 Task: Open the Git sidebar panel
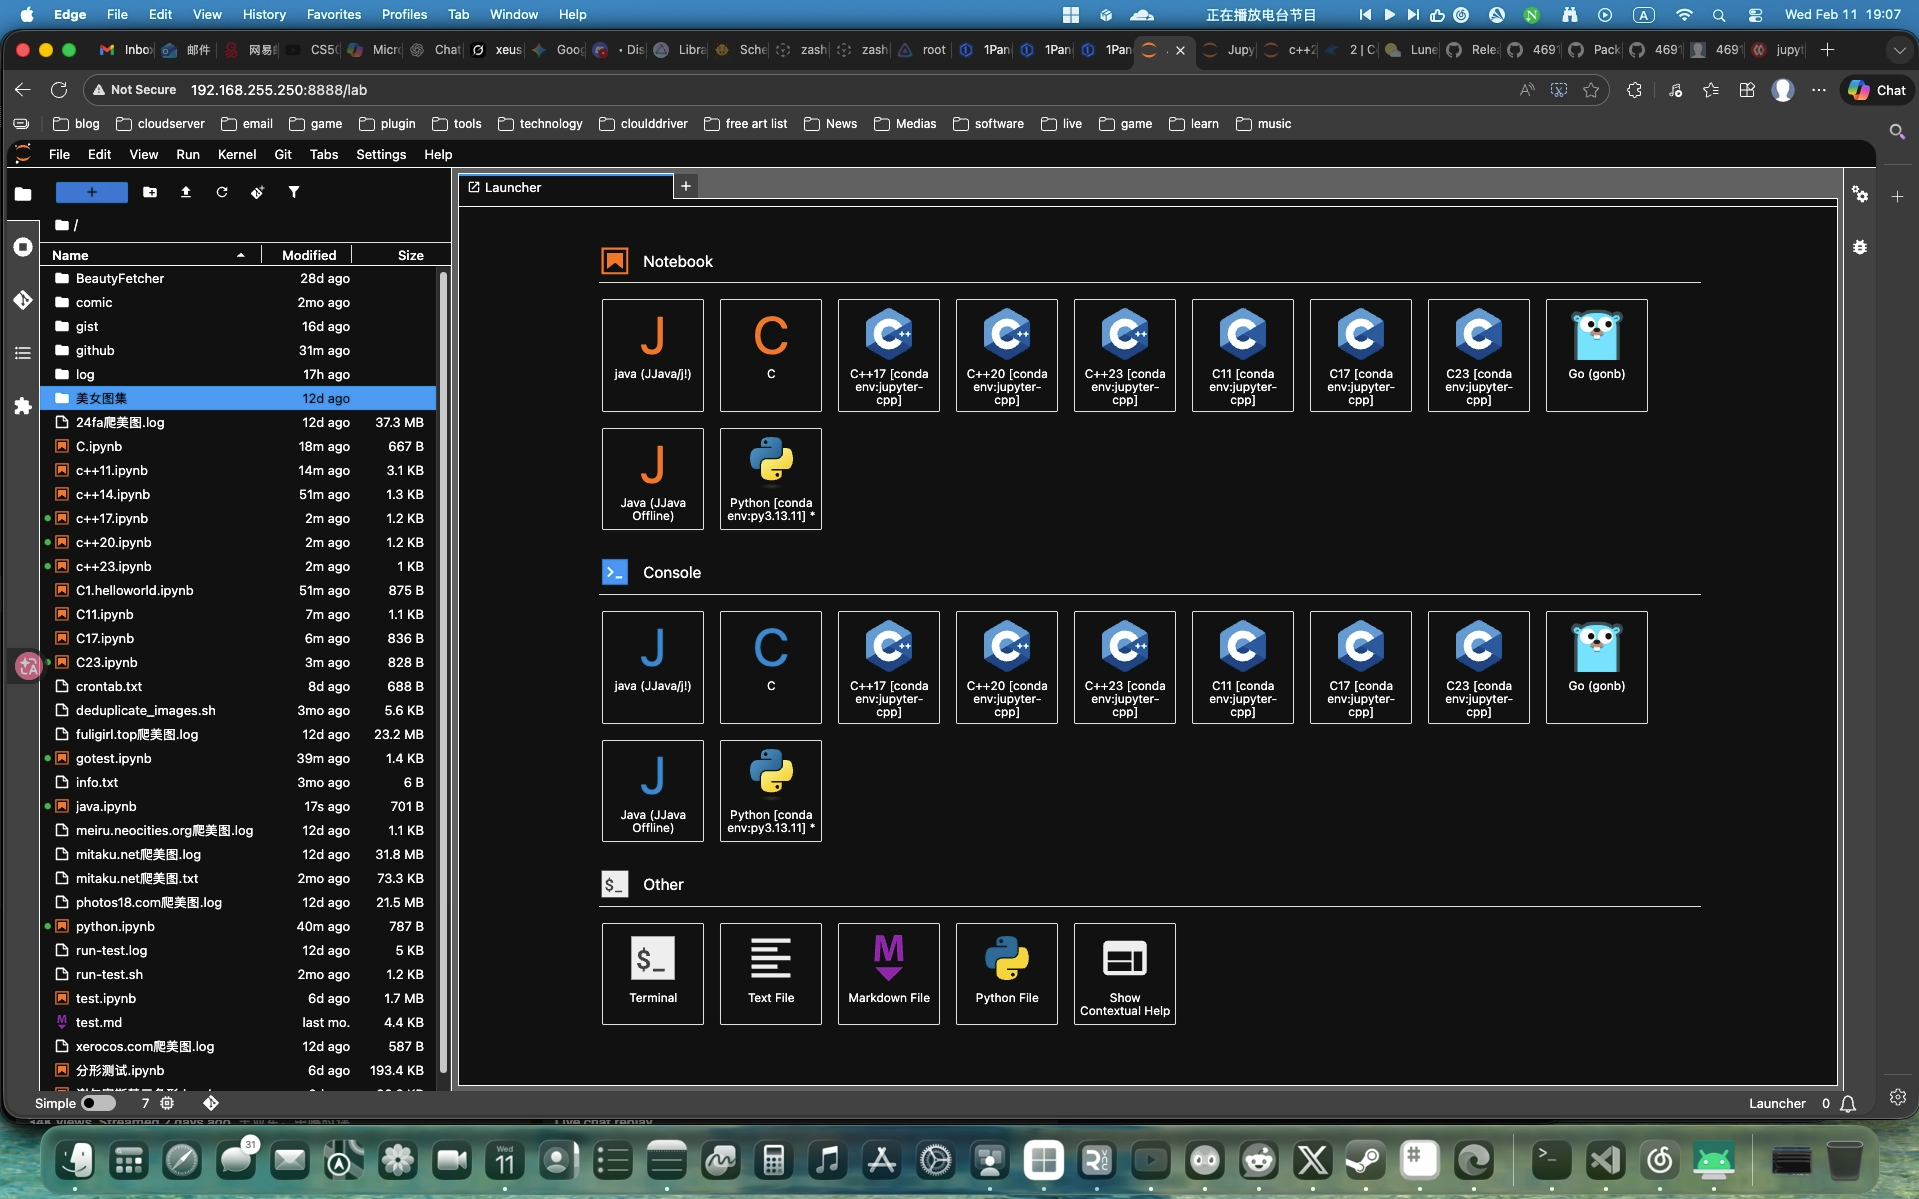(23, 300)
